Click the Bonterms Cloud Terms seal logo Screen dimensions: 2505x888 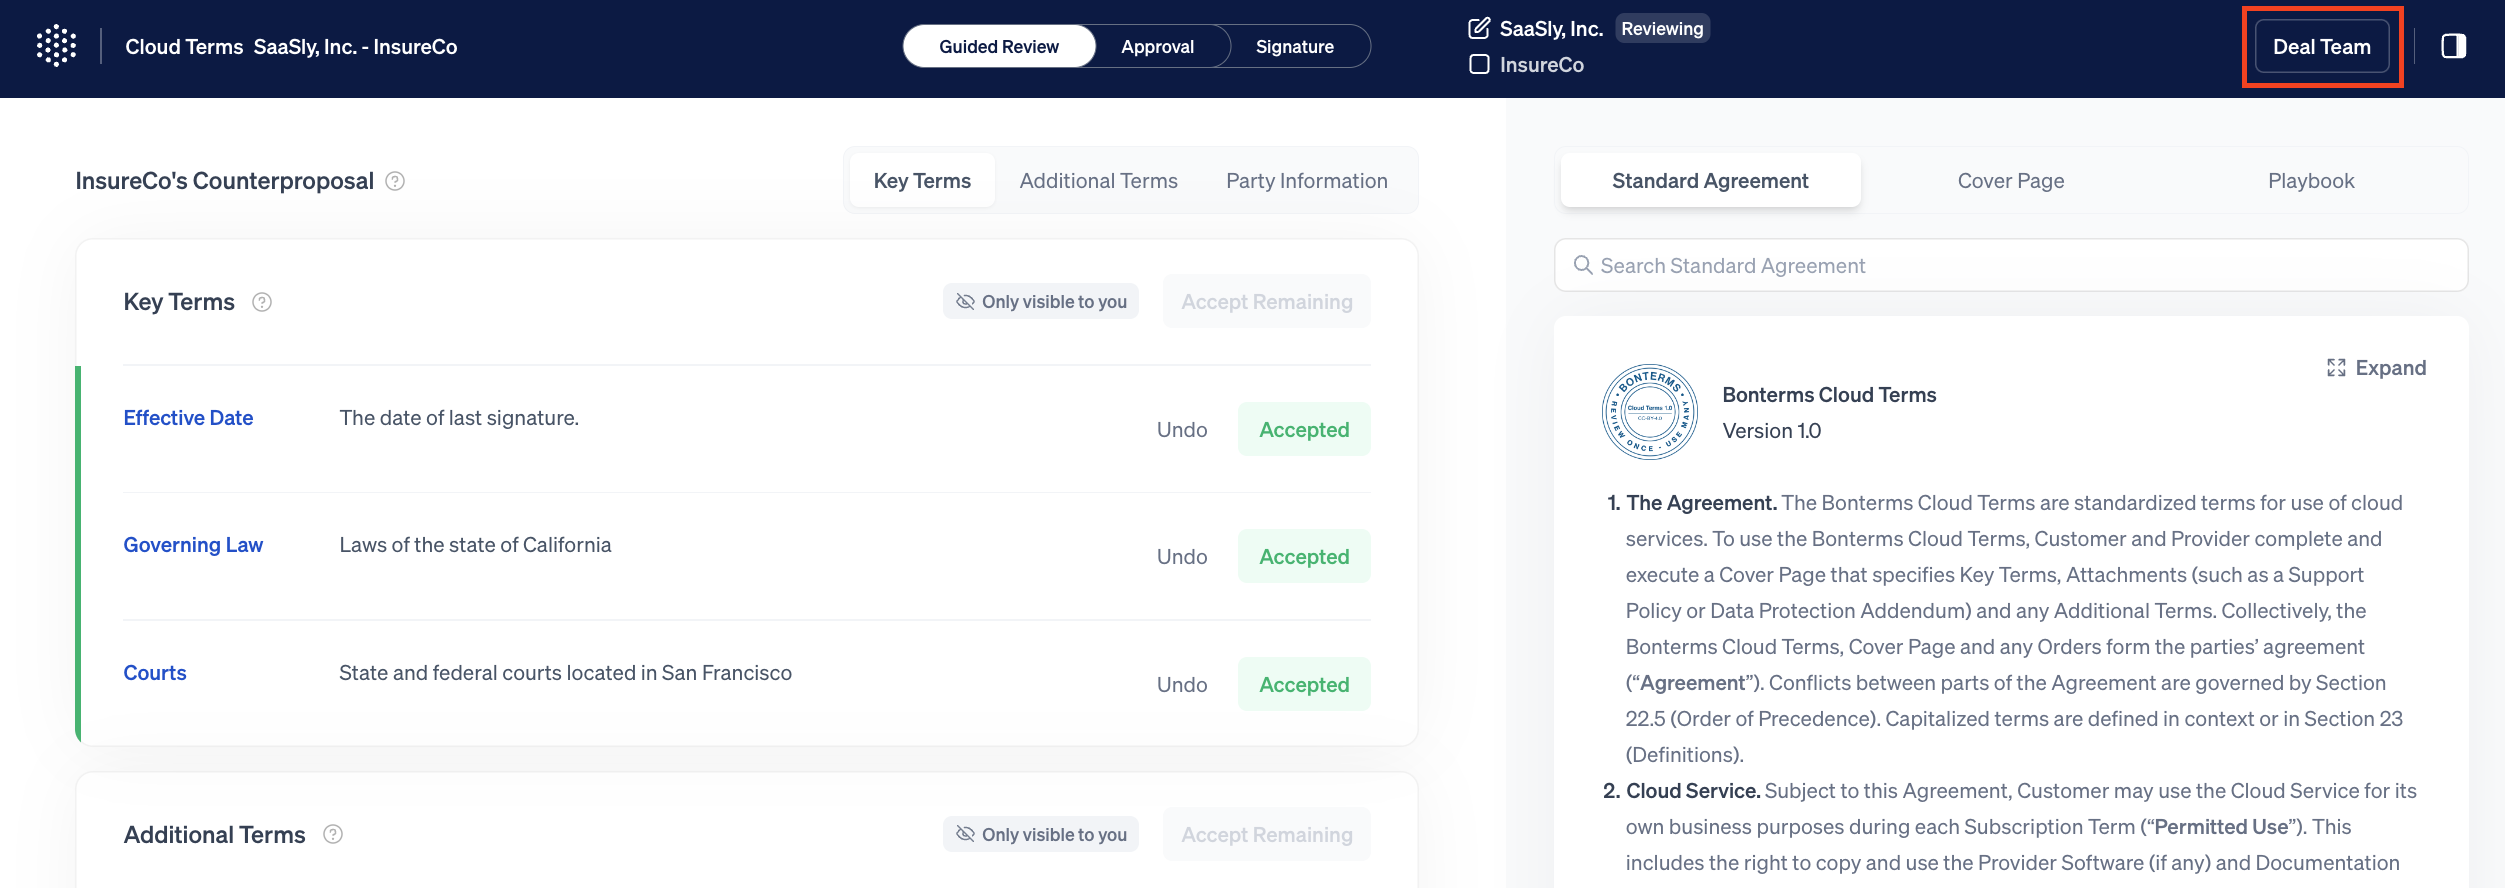(1649, 412)
